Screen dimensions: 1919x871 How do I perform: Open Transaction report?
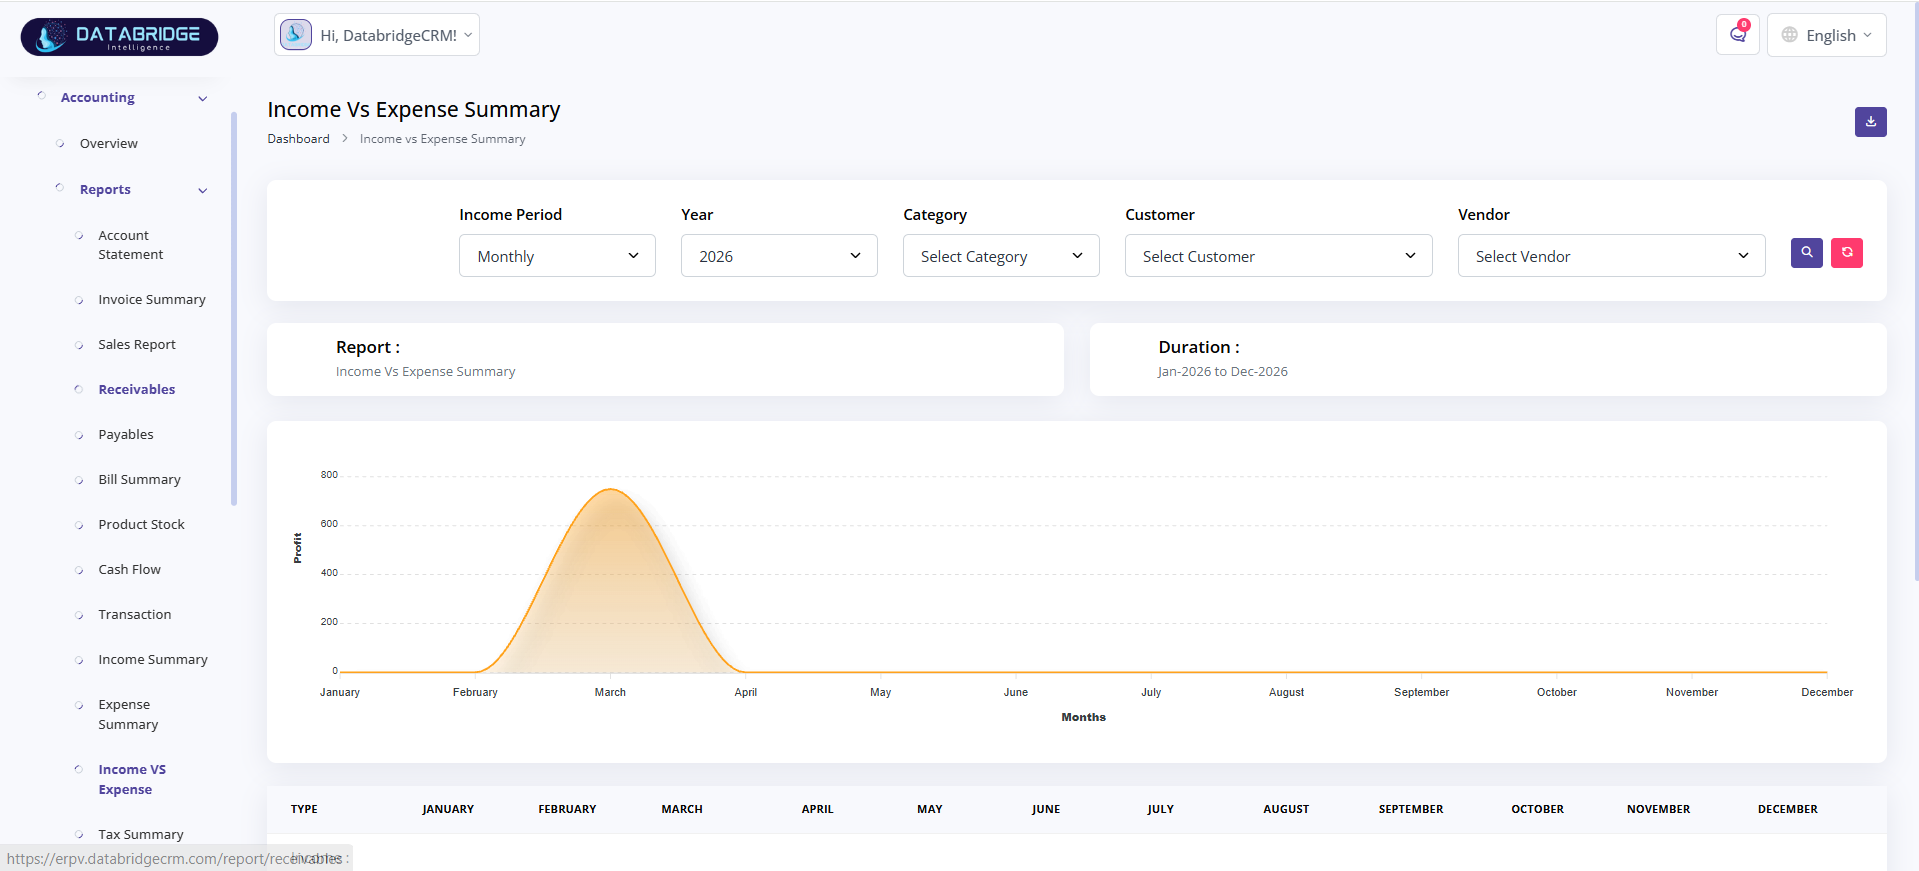(135, 615)
